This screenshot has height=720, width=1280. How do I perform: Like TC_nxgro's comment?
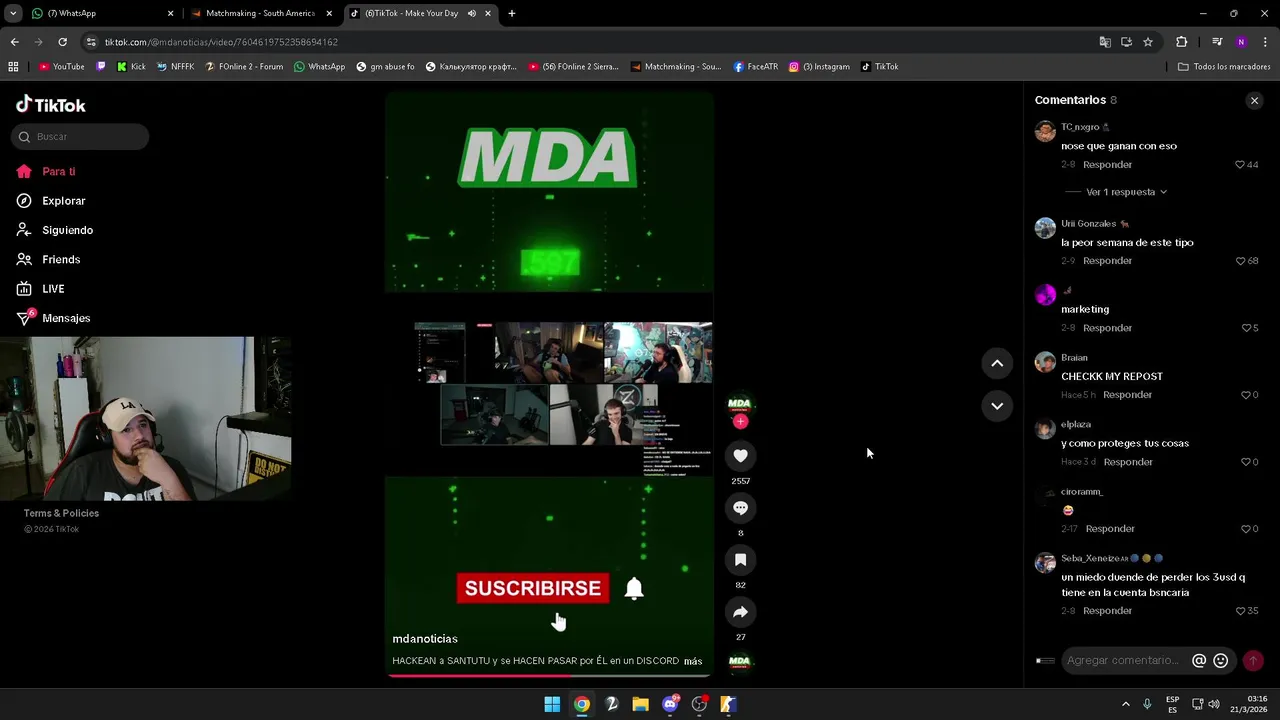1240,165
